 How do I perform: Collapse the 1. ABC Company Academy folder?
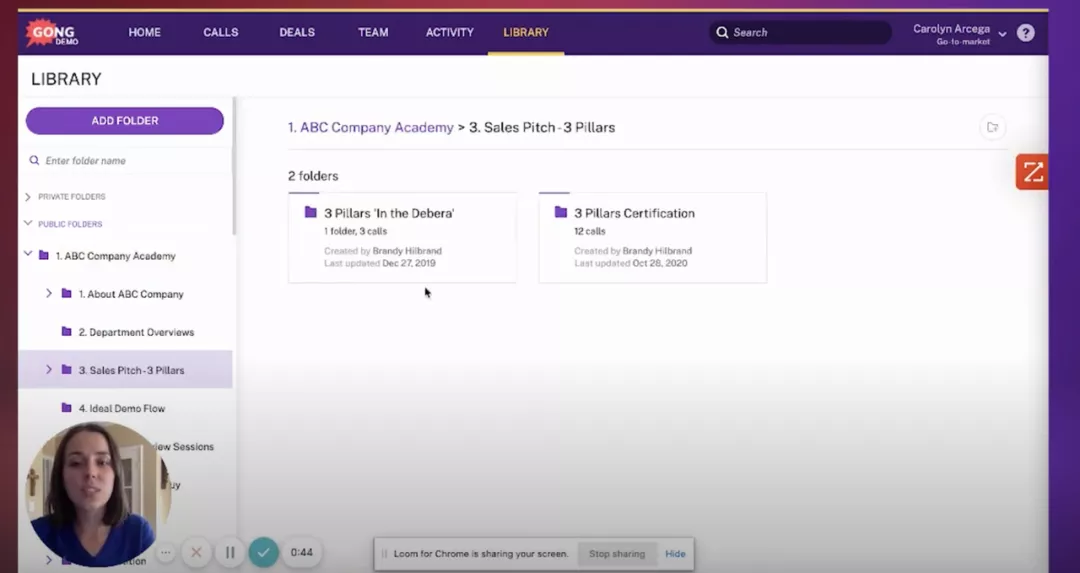[28, 254]
